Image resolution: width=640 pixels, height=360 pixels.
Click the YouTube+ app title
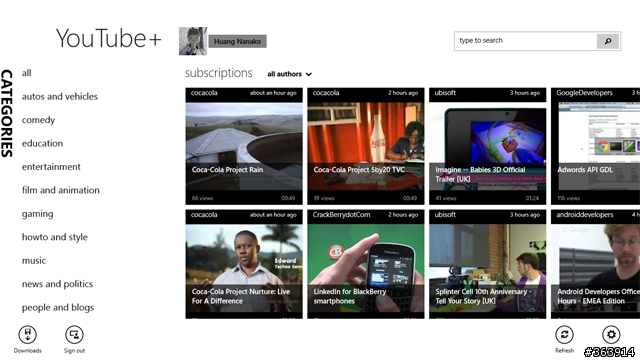tap(109, 39)
